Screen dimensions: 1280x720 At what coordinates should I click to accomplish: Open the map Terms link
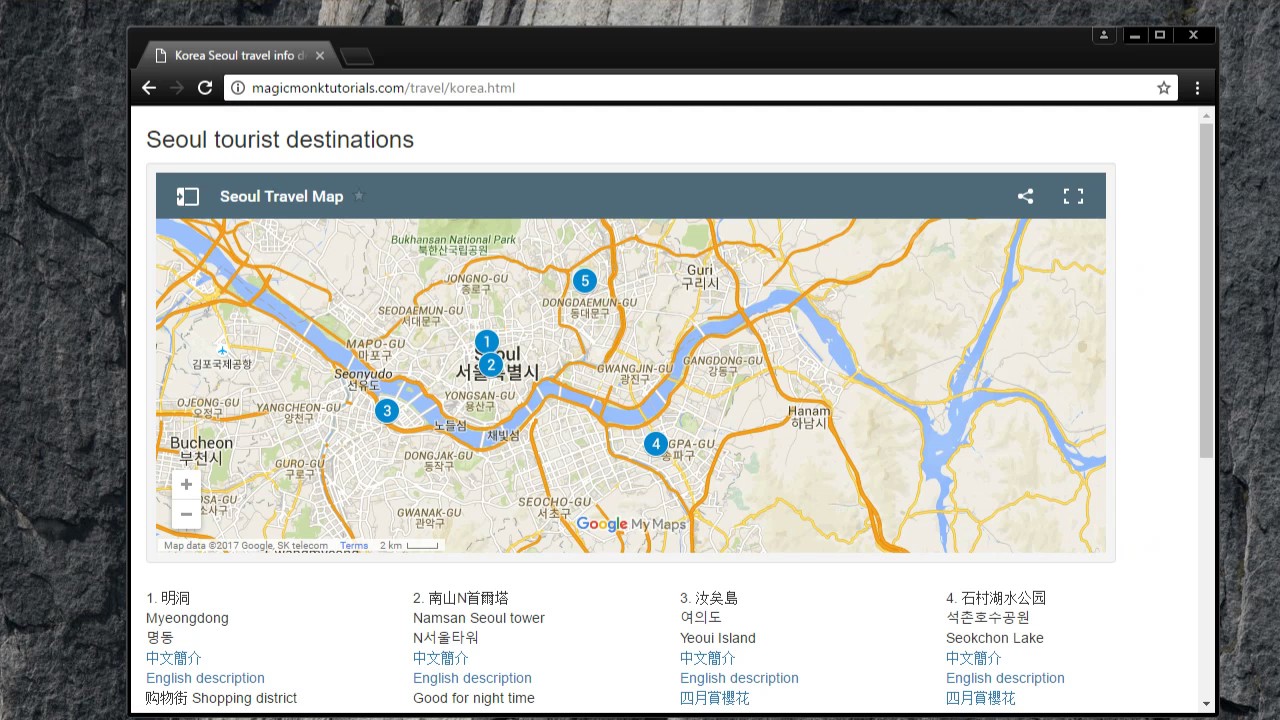tap(354, 546)
